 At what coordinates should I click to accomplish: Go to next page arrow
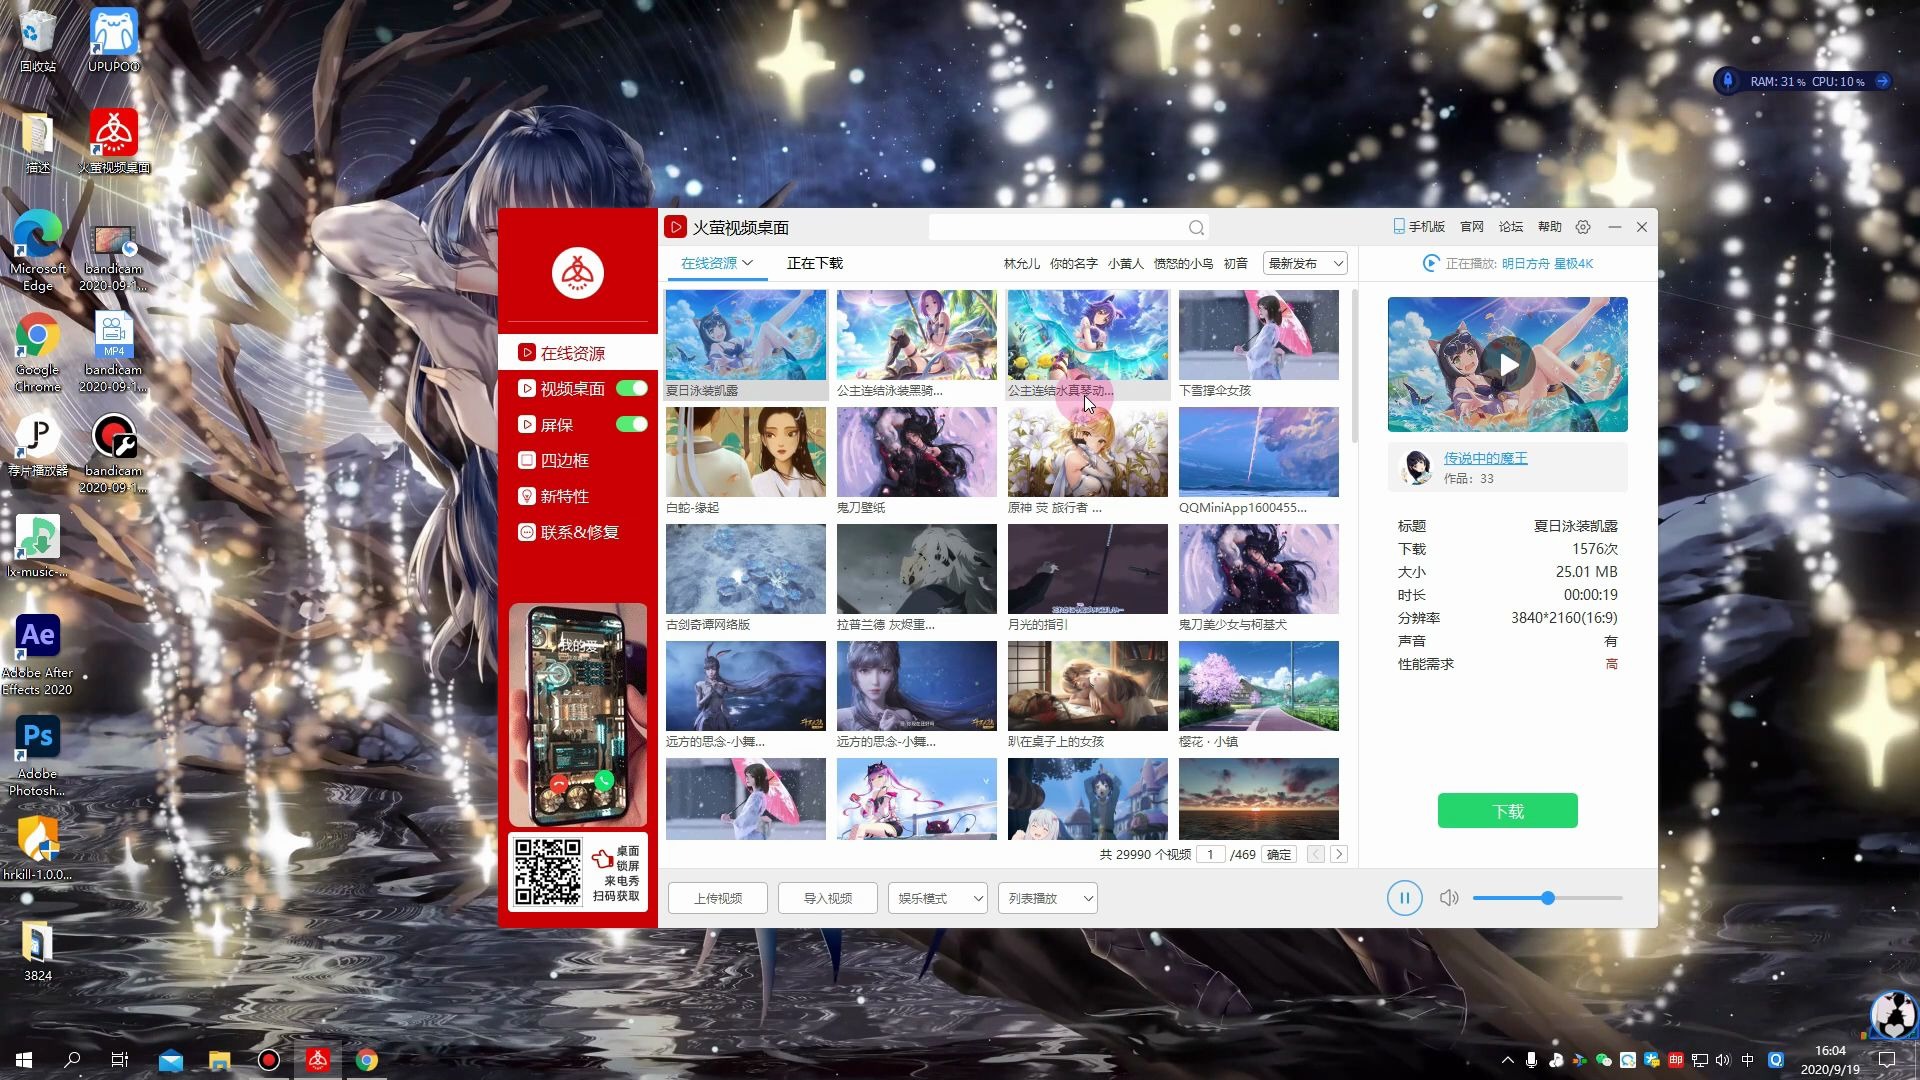(x=1339, y=854)
